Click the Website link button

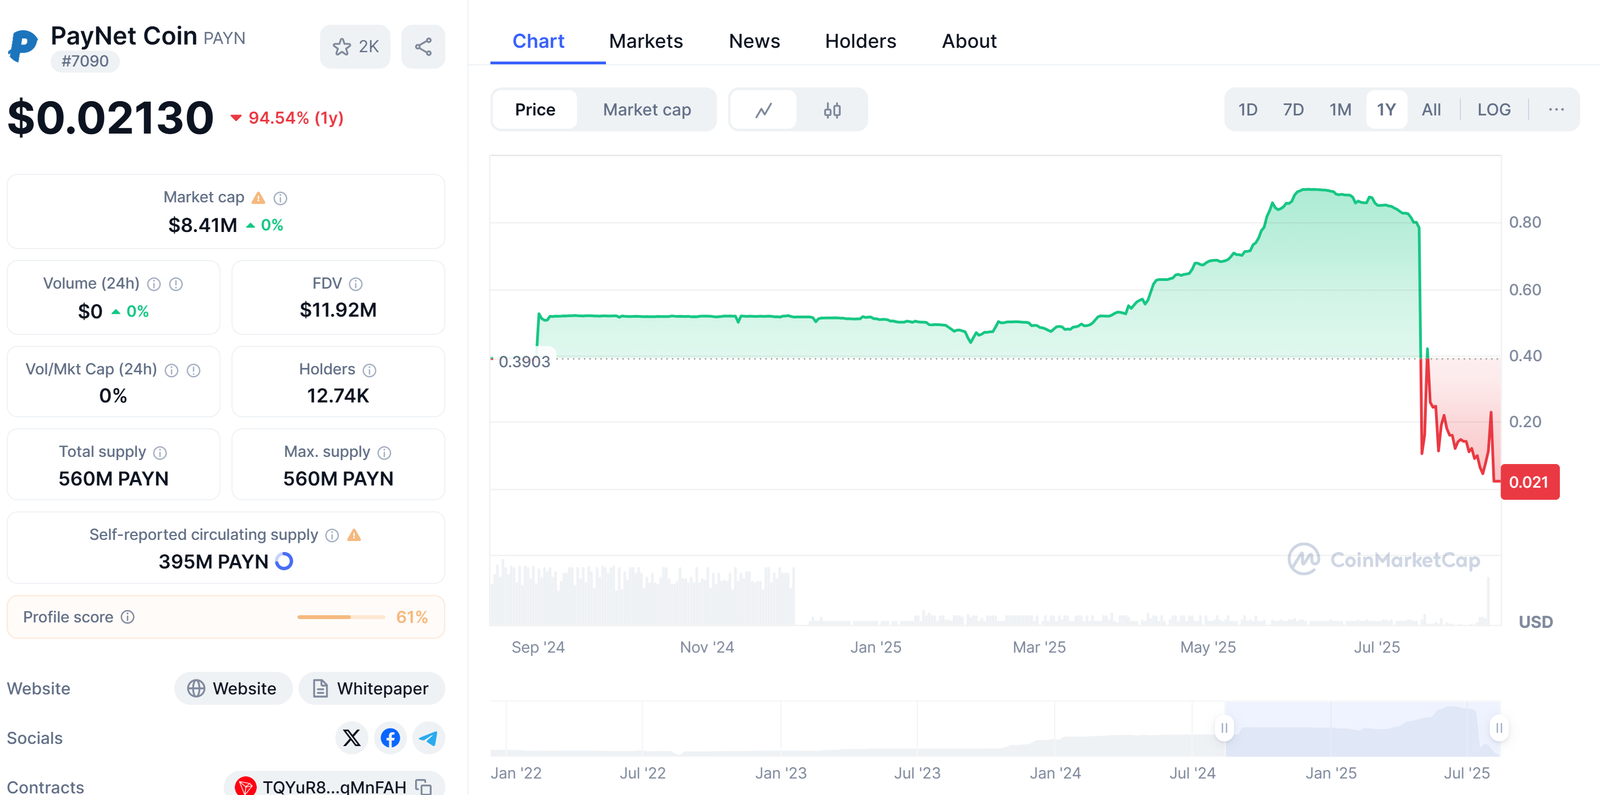click(x=233, y=688)
